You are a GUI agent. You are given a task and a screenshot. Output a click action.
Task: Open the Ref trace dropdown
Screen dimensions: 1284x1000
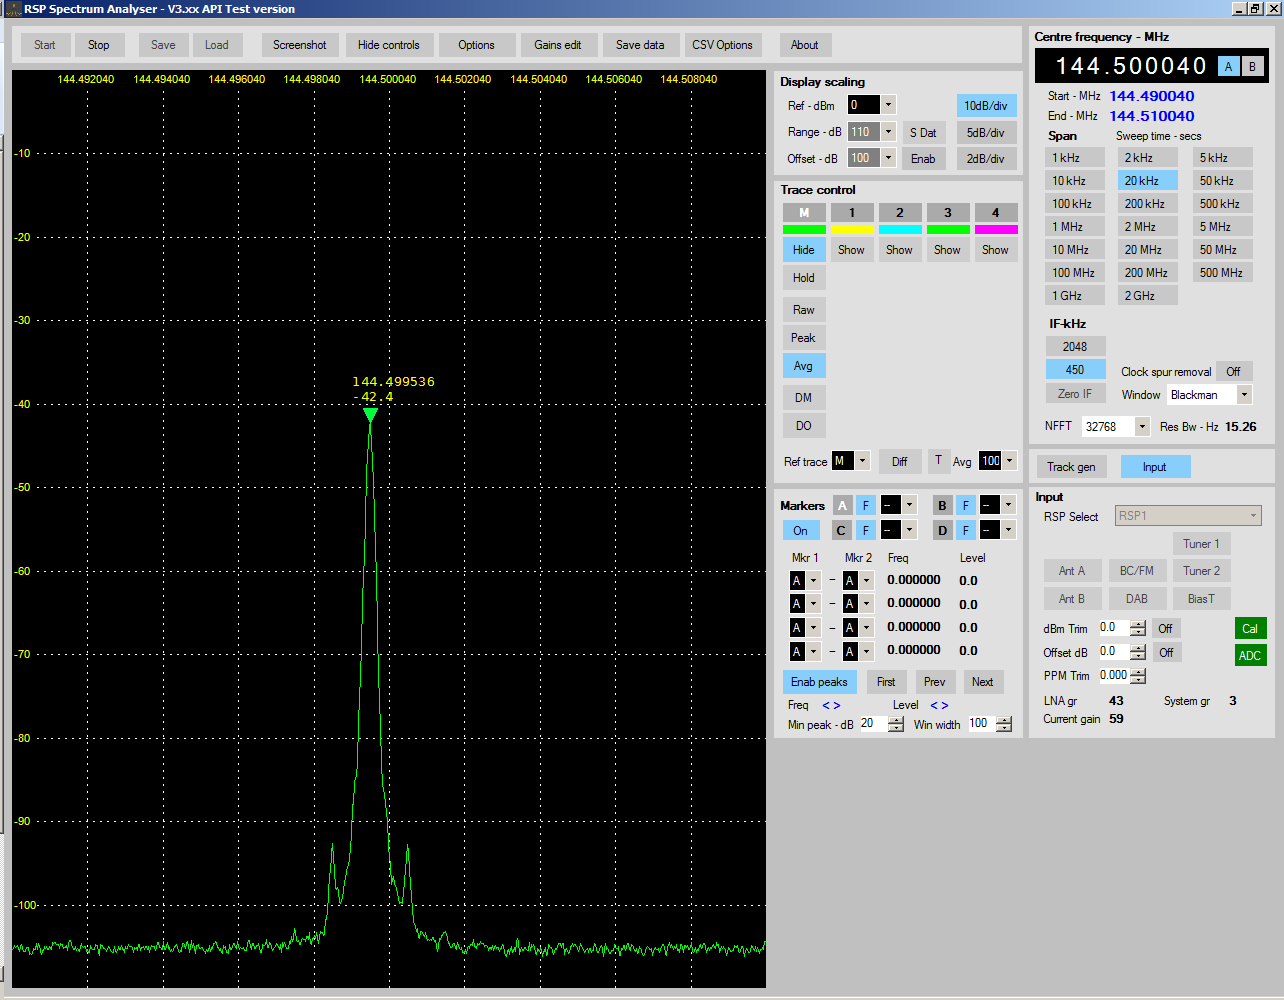tap(863, 461)
